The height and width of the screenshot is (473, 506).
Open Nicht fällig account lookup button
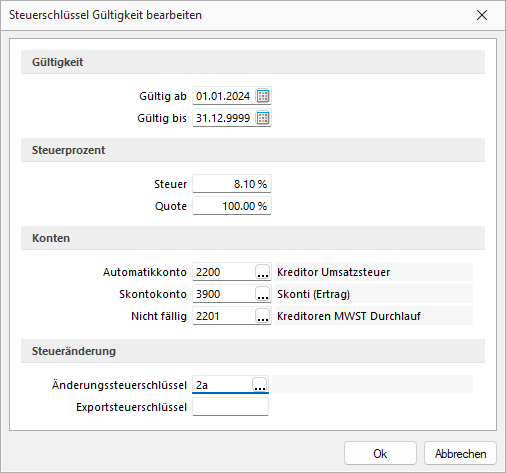click(x=263, y=316)
